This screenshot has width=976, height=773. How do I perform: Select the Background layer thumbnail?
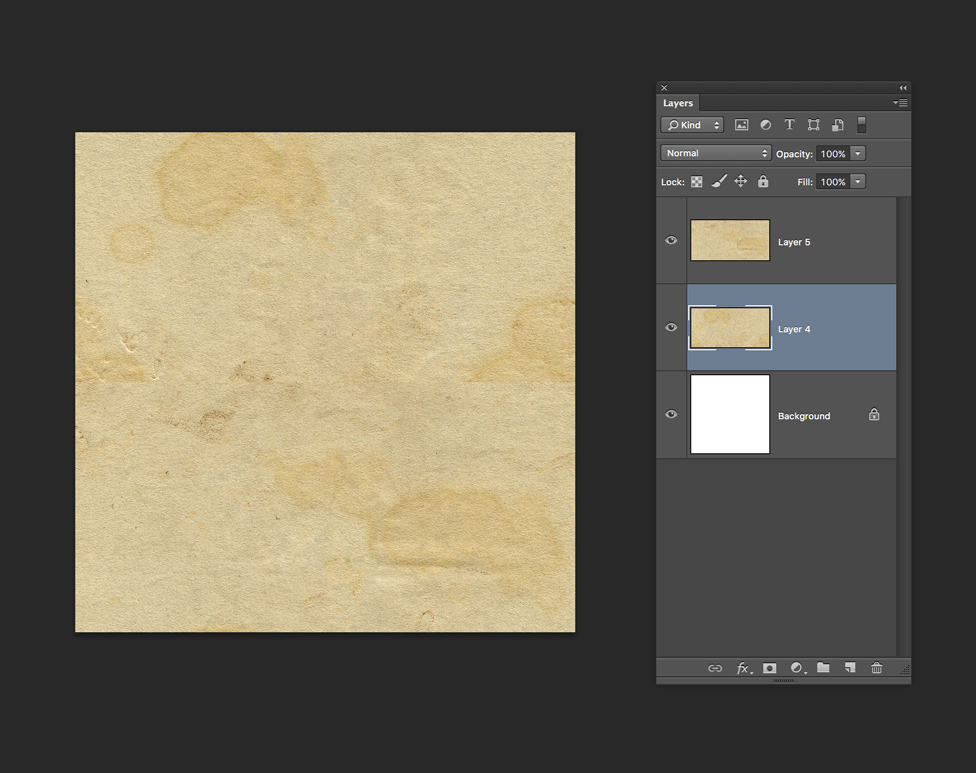[730, 414]
